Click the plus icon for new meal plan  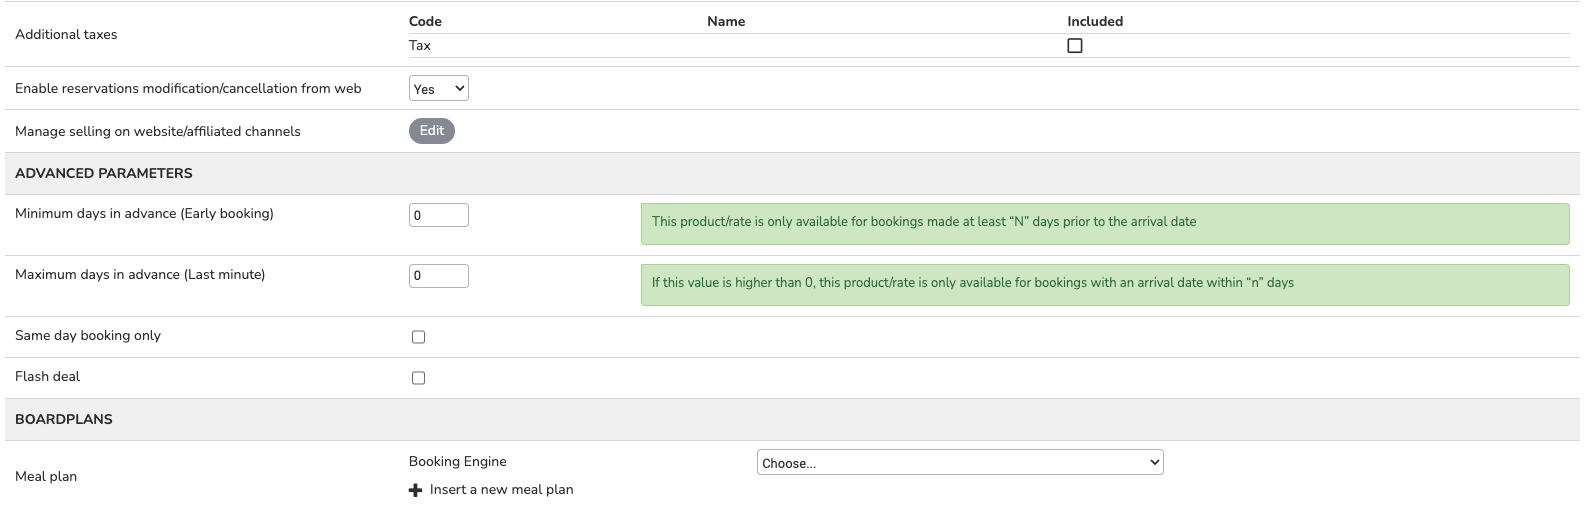(416, 490)
